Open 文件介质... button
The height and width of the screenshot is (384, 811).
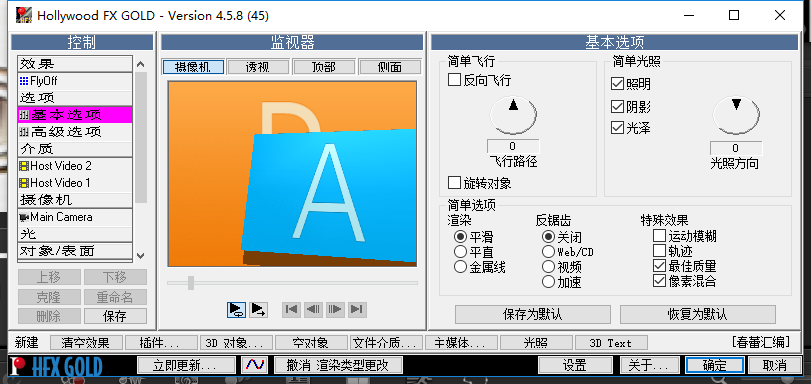386,343
